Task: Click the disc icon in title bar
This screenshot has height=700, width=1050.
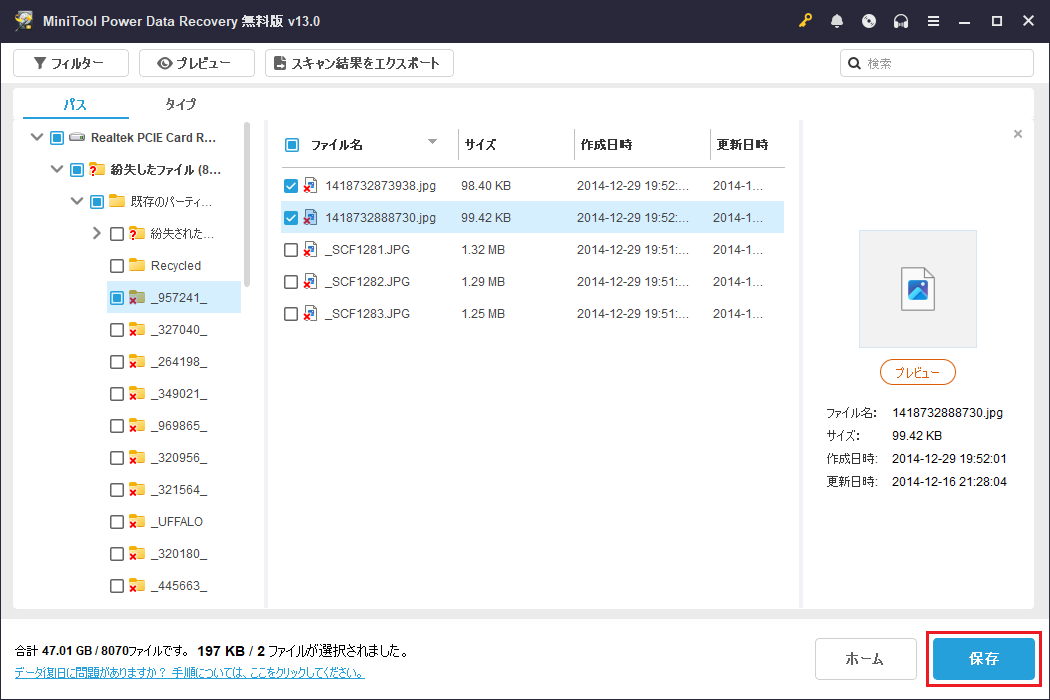Action: pos(869,21)
